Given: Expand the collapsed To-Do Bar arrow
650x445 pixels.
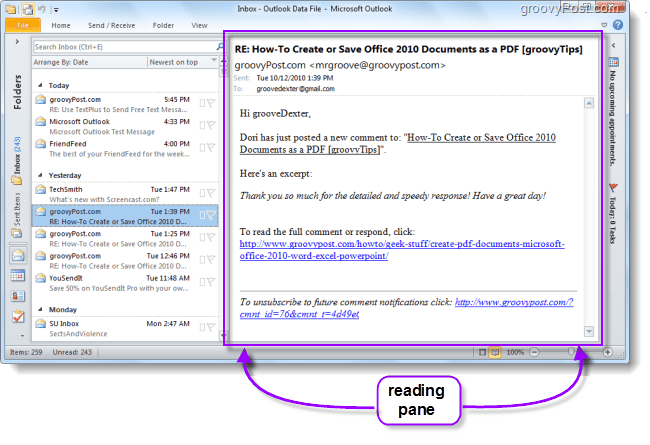Looking at the screenshot, I should (x=613, y=45).
